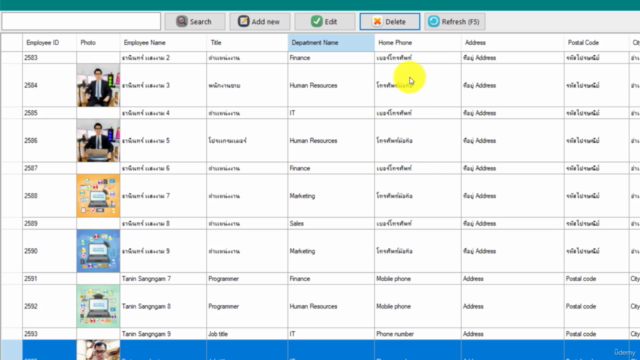
Task: Select Employee ID cell 2591
Action: (x=49, y=279)
